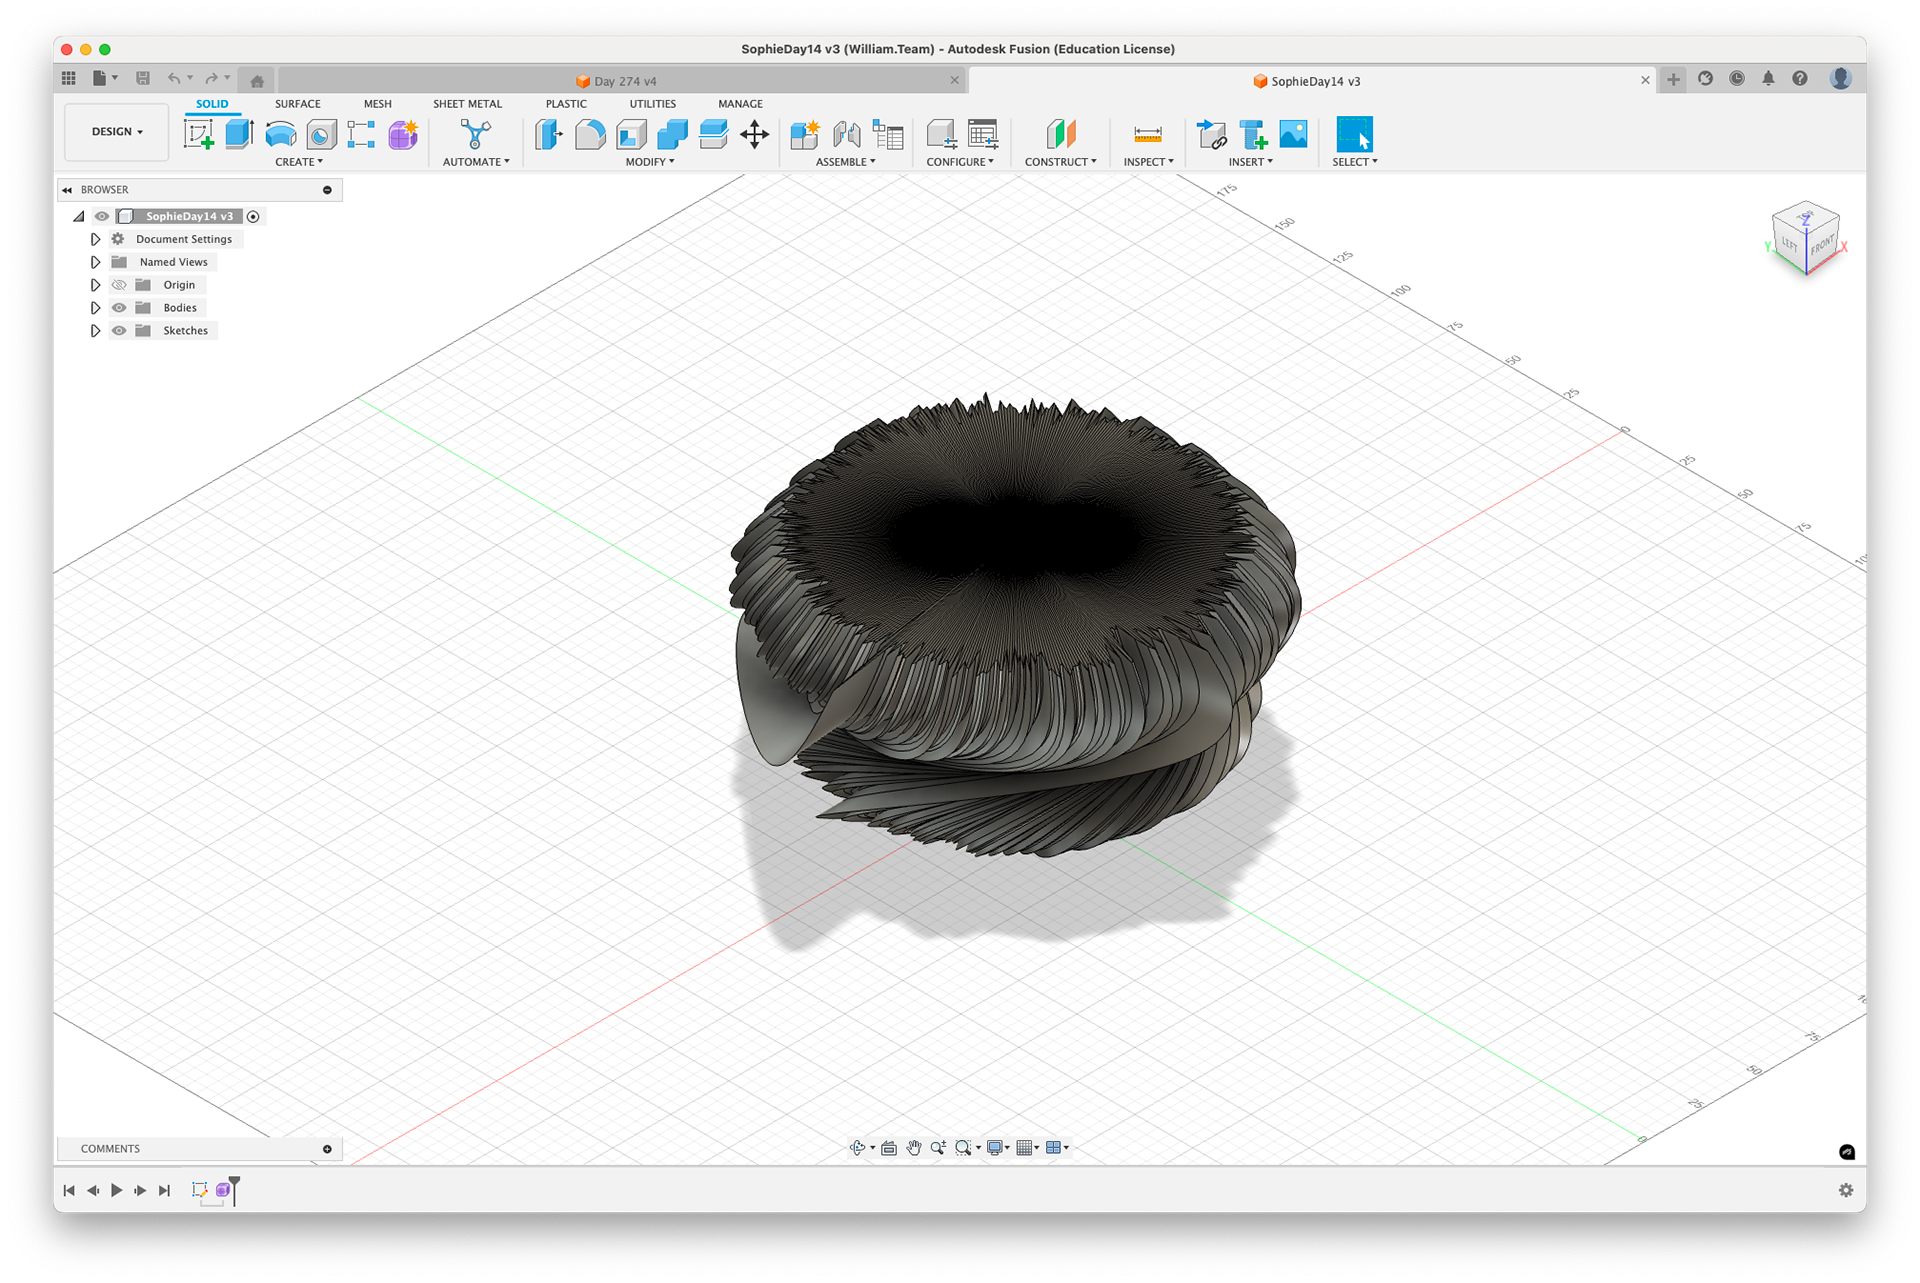Switch to the PLASTIC tab
Viewport: 1920px width, 1283px height.
click(566, 104)
